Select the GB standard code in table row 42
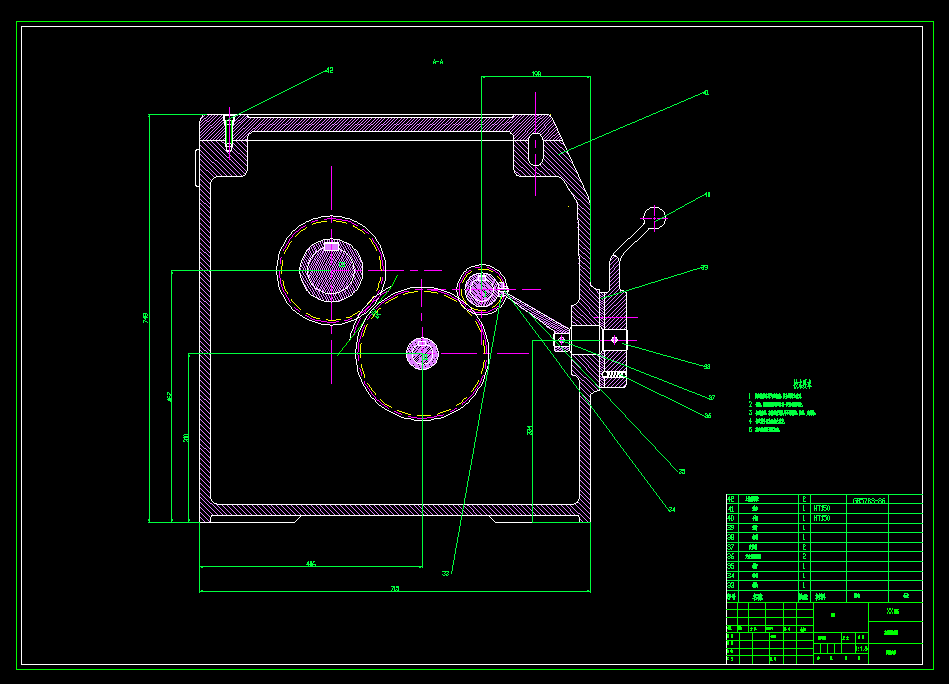The width and height of the screenshot is (949, 684). (x=869, y=501)
